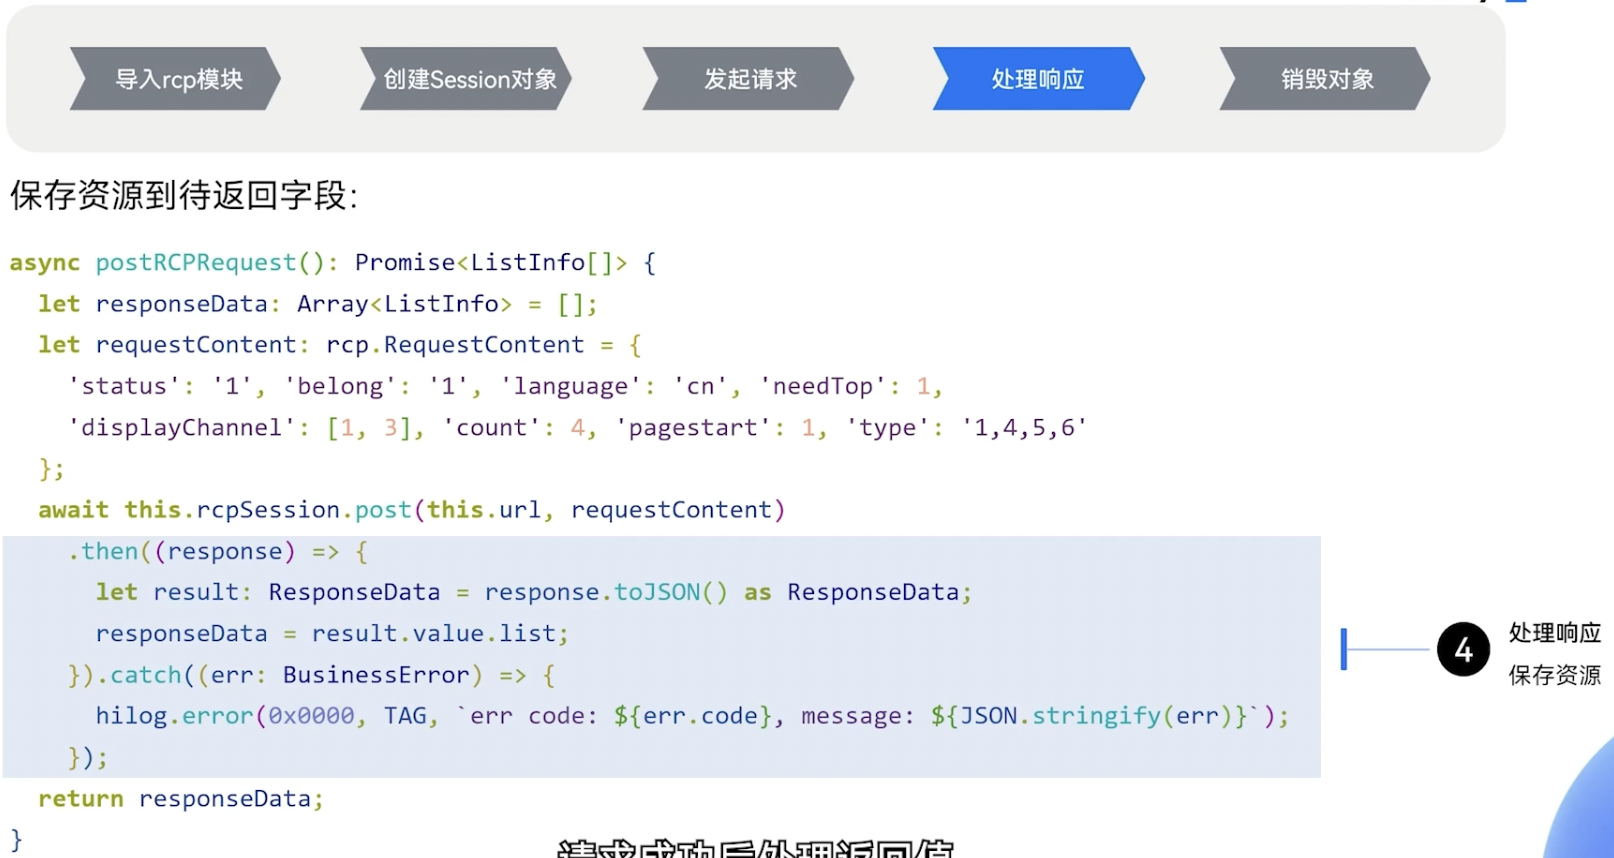
Task: Click the line starting with 'status': '1'
Action: [x=505, y=386]
